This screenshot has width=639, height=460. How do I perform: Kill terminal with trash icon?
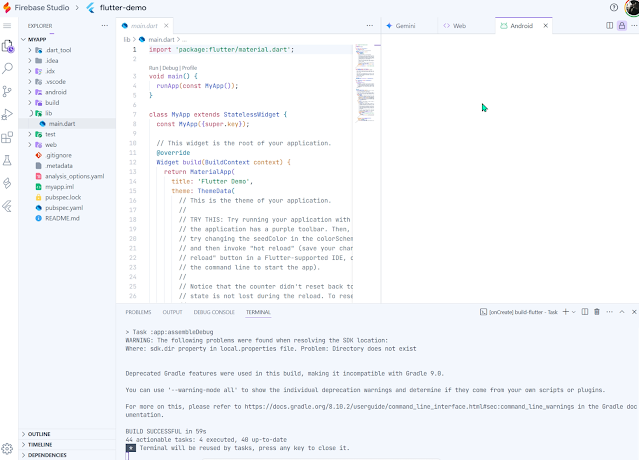pyautogui.click(x=597, y=312)
